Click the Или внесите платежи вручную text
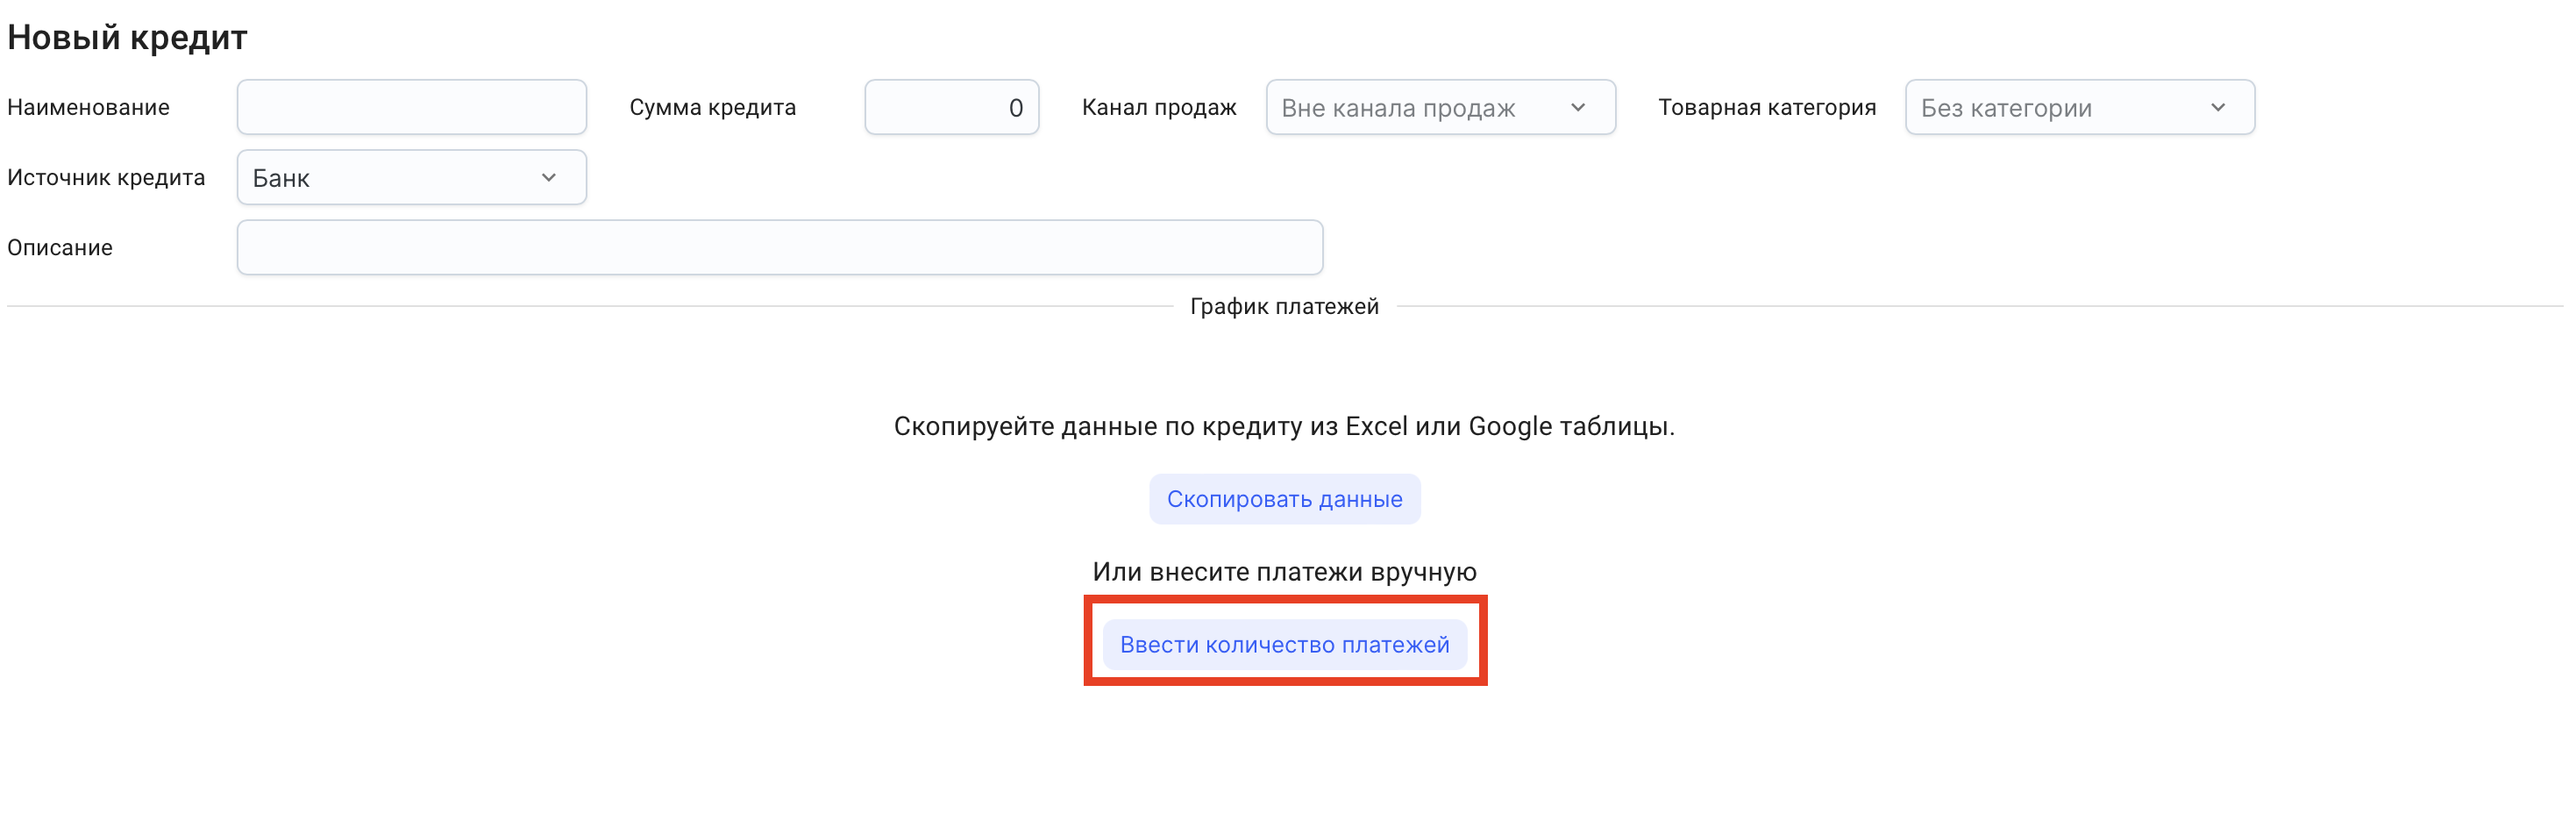2576x828 pixels. pyautogui.click(x=1284, y=572)
